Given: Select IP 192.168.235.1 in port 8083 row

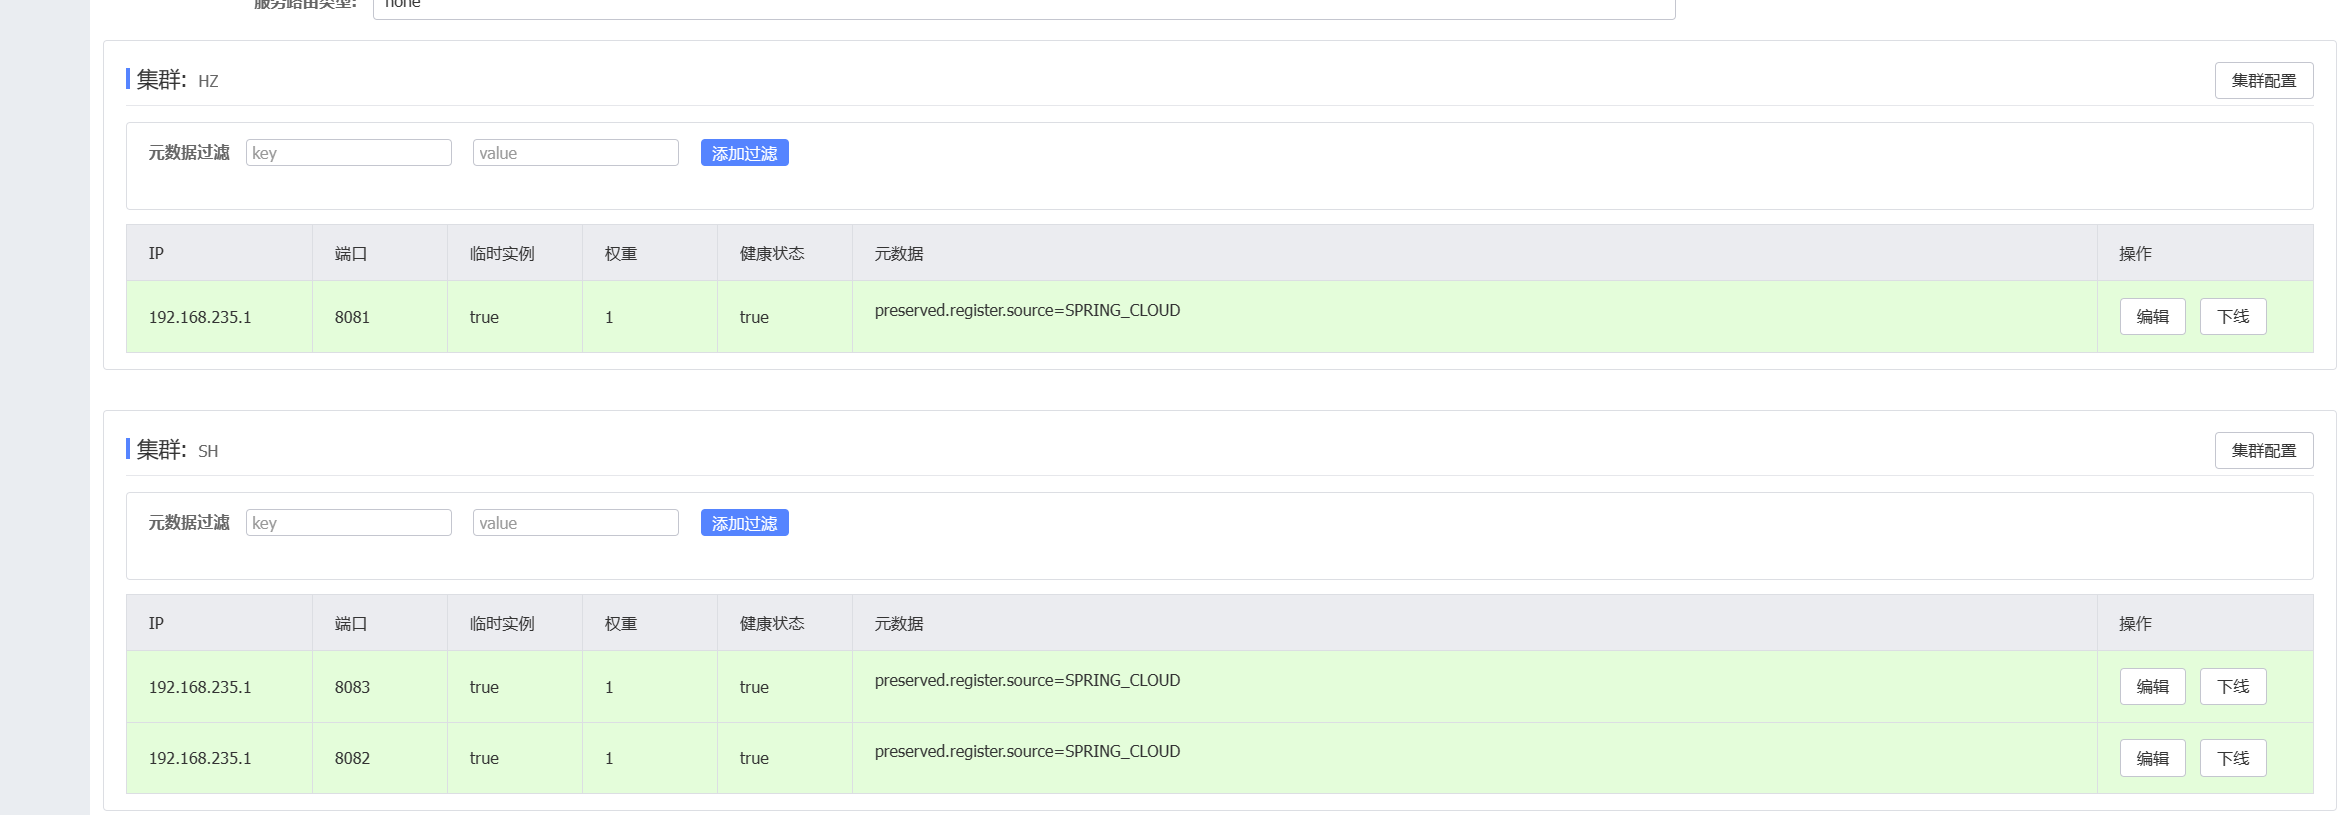Looking at the screenshot, I should [x=200, y=687].
